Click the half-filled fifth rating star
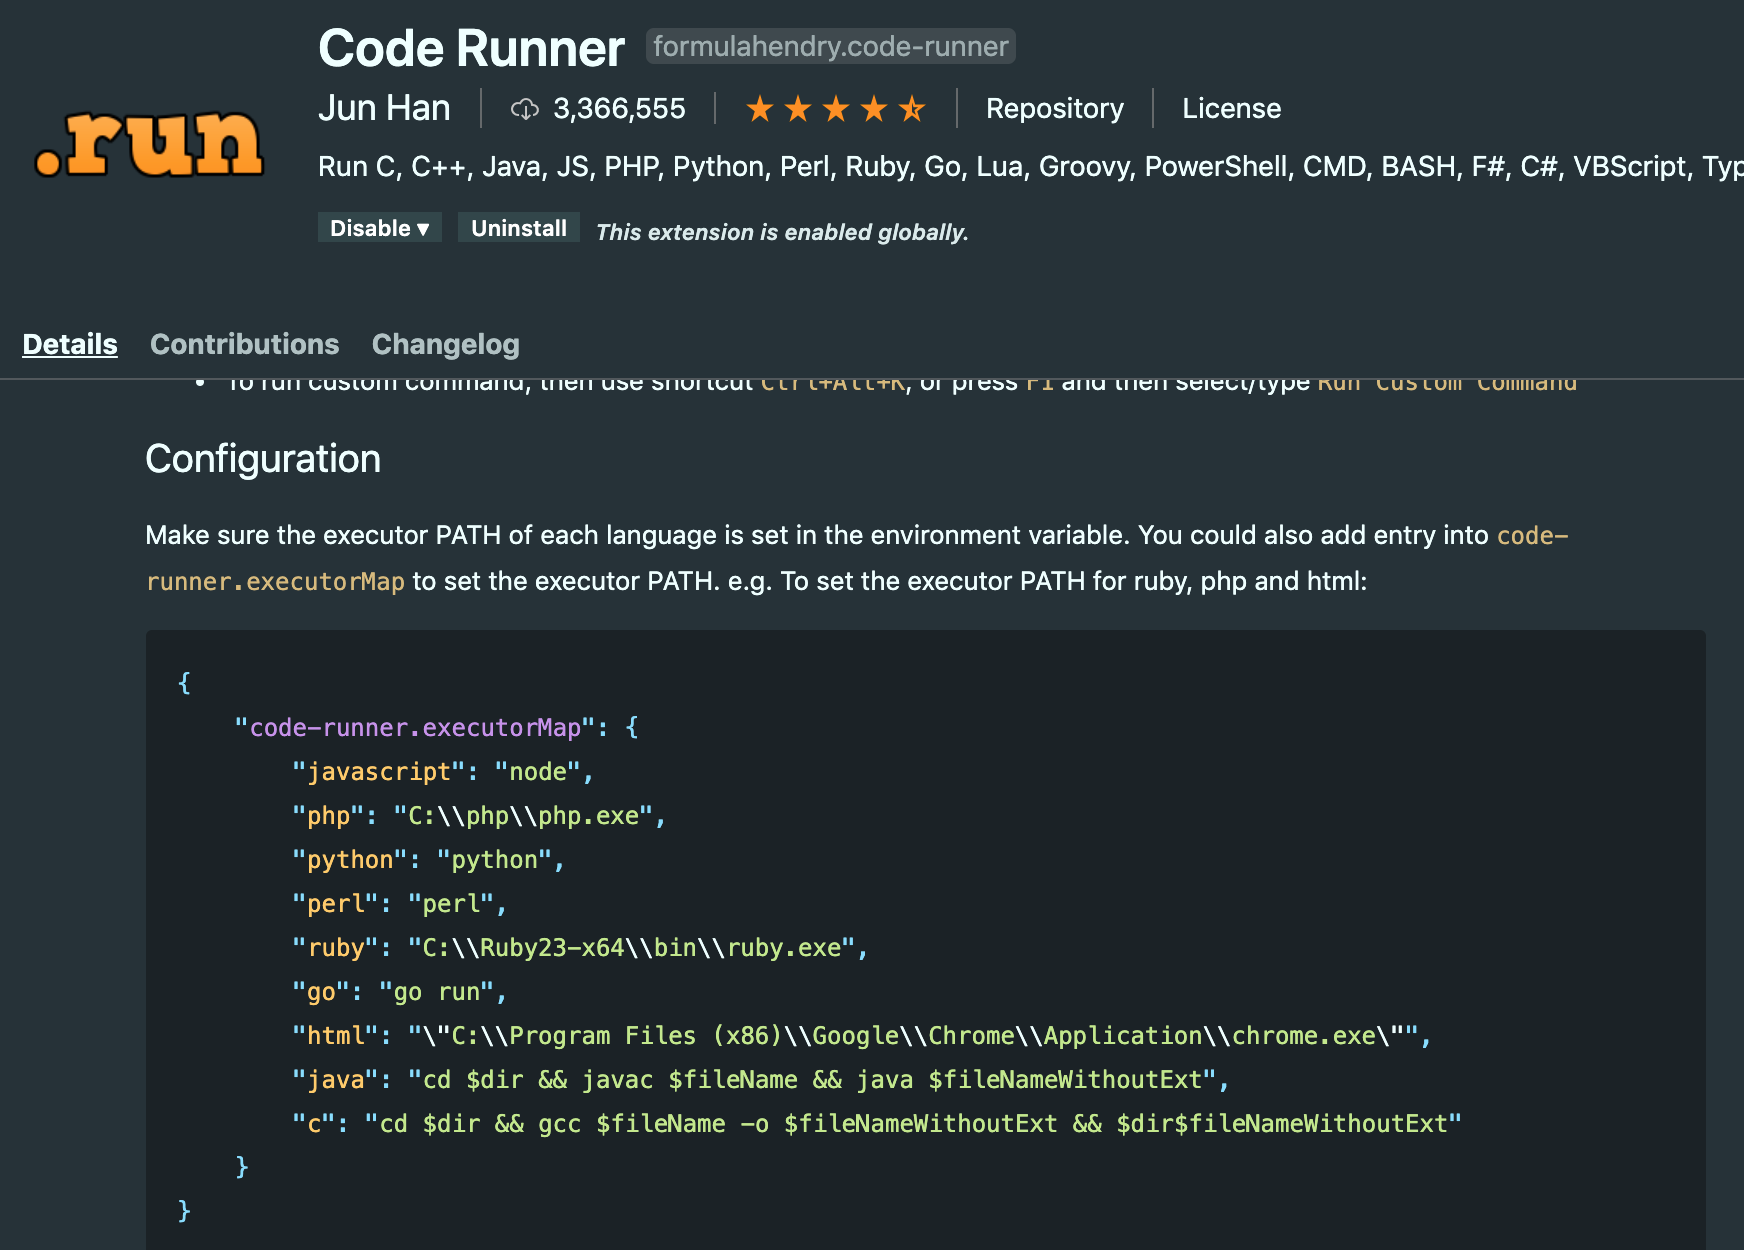1744x1250 pixels. pos(912,109)
